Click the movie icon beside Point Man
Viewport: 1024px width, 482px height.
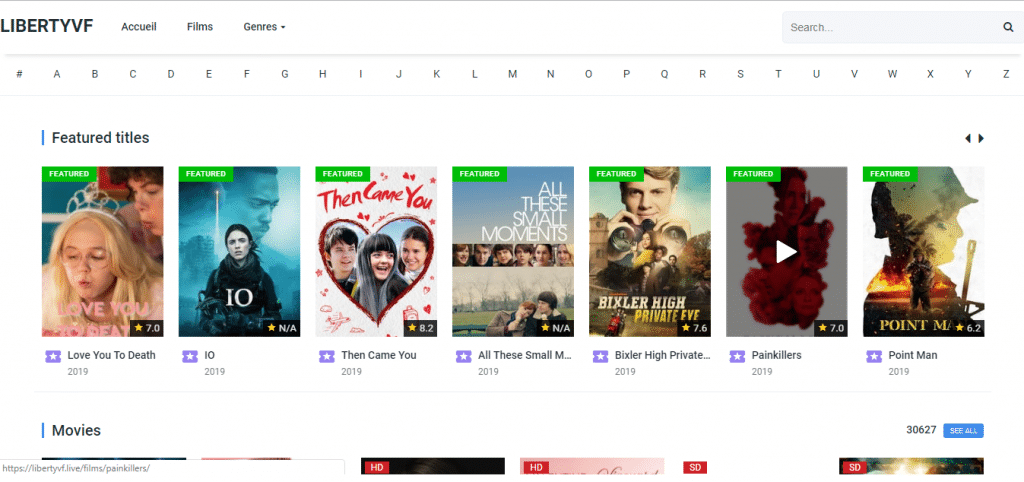[874, 356]
